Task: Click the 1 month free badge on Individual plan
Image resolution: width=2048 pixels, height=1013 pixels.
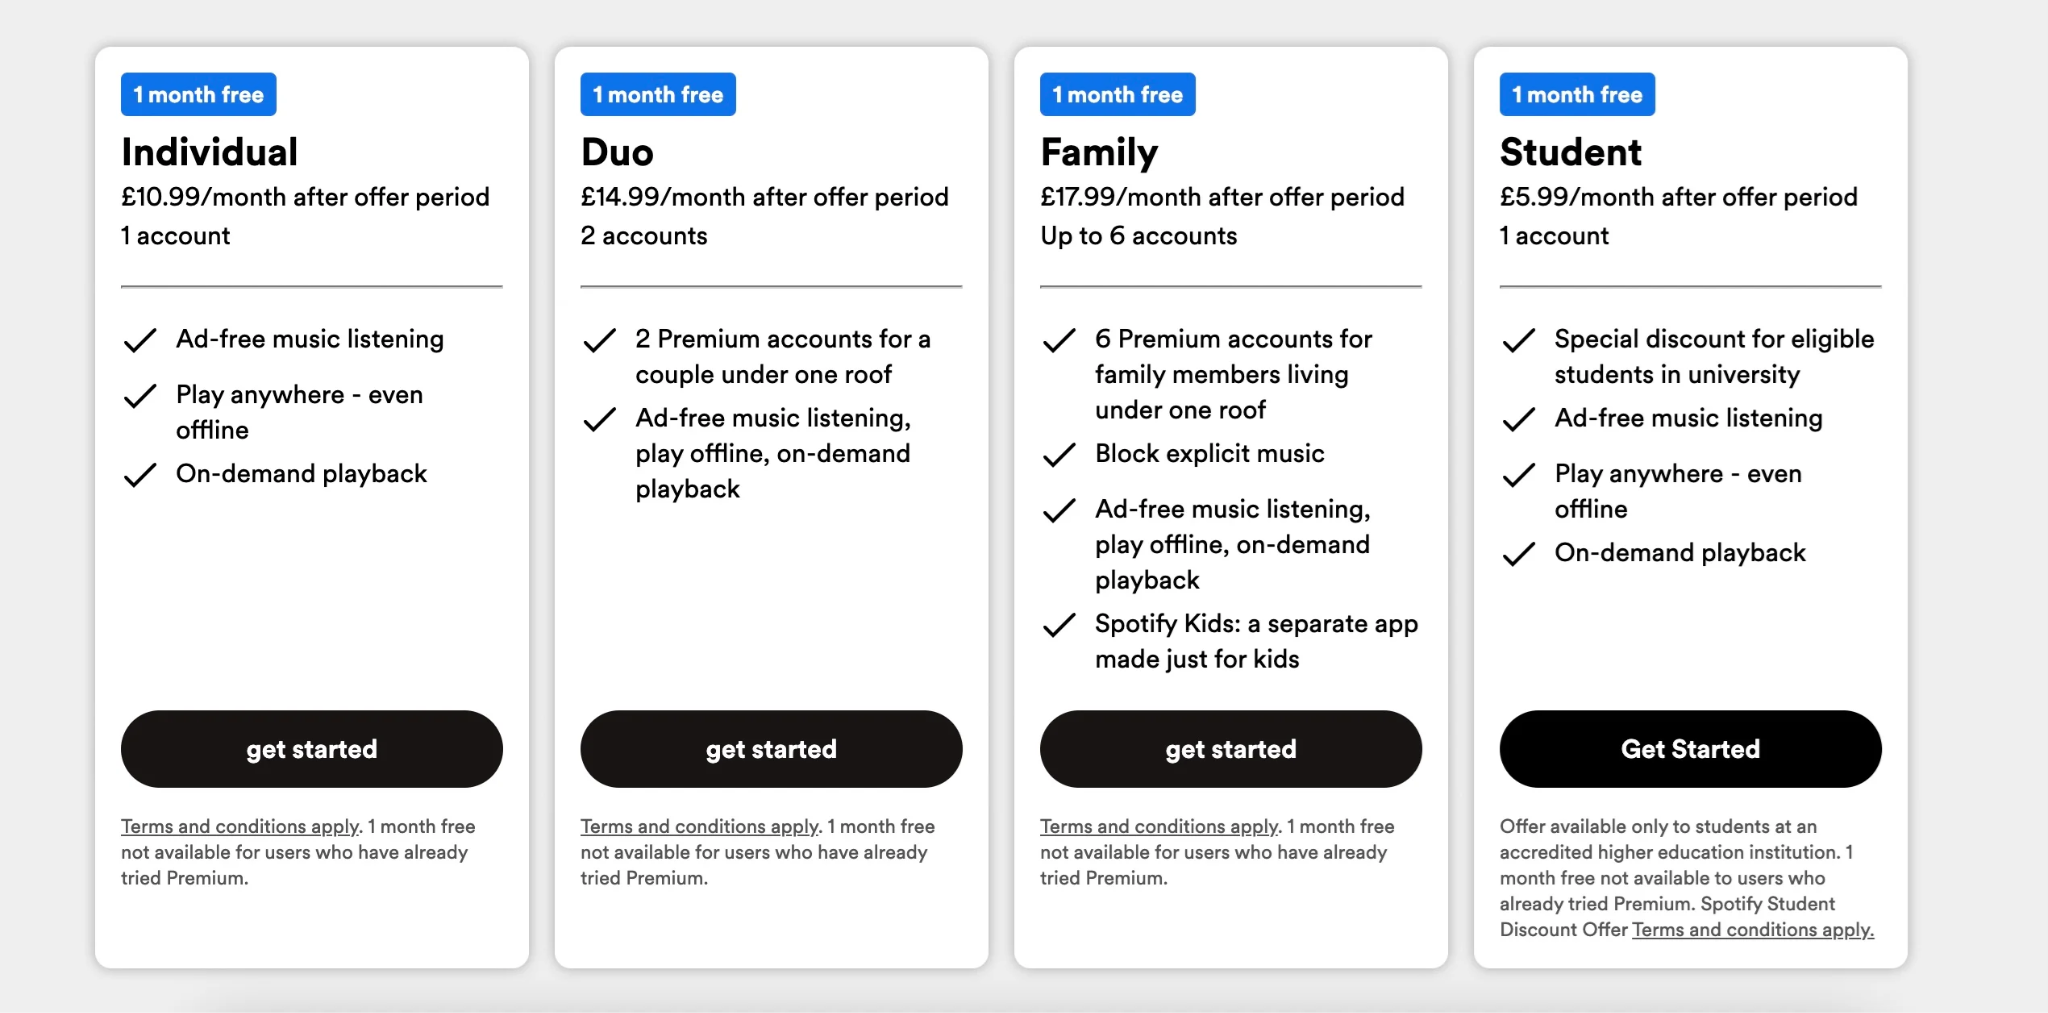Action: point(198,94)
